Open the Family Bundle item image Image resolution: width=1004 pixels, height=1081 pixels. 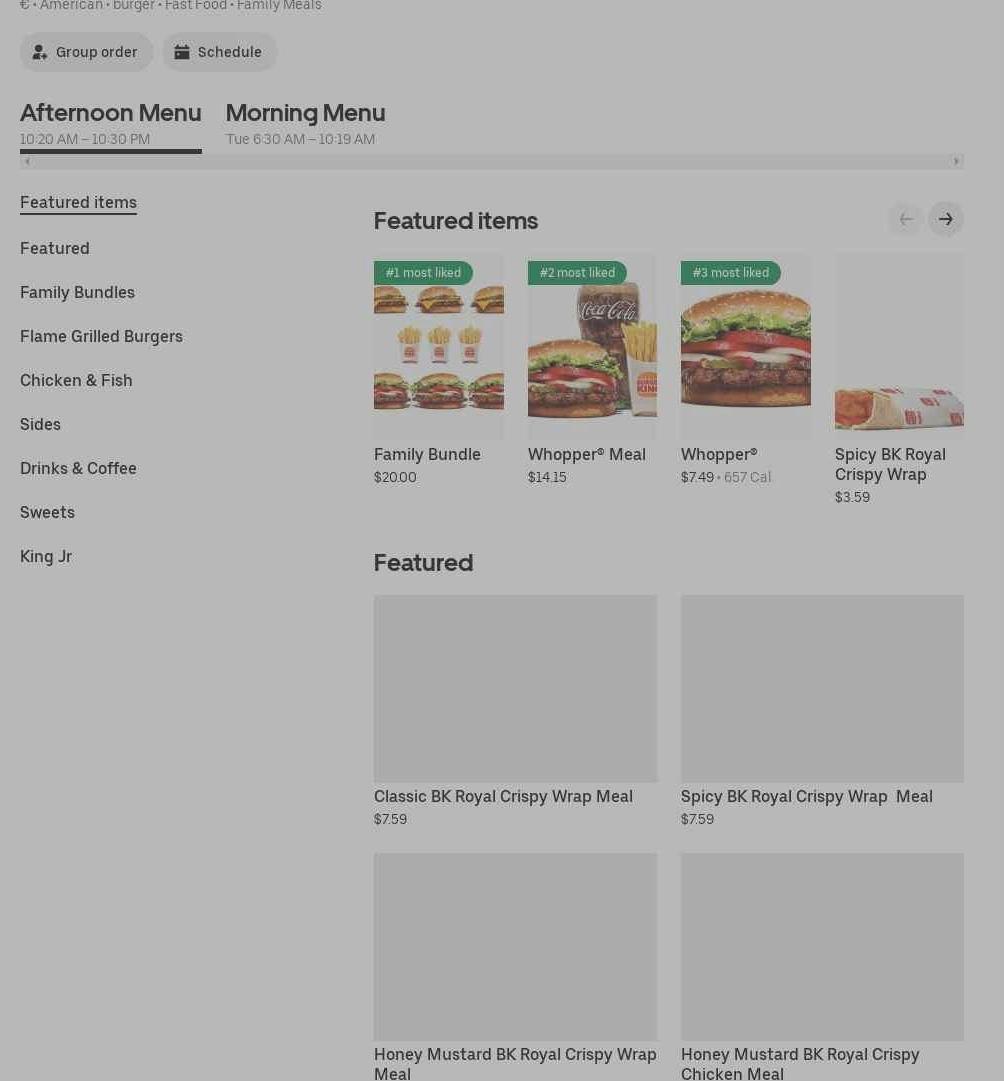click(x=438, y=347)
